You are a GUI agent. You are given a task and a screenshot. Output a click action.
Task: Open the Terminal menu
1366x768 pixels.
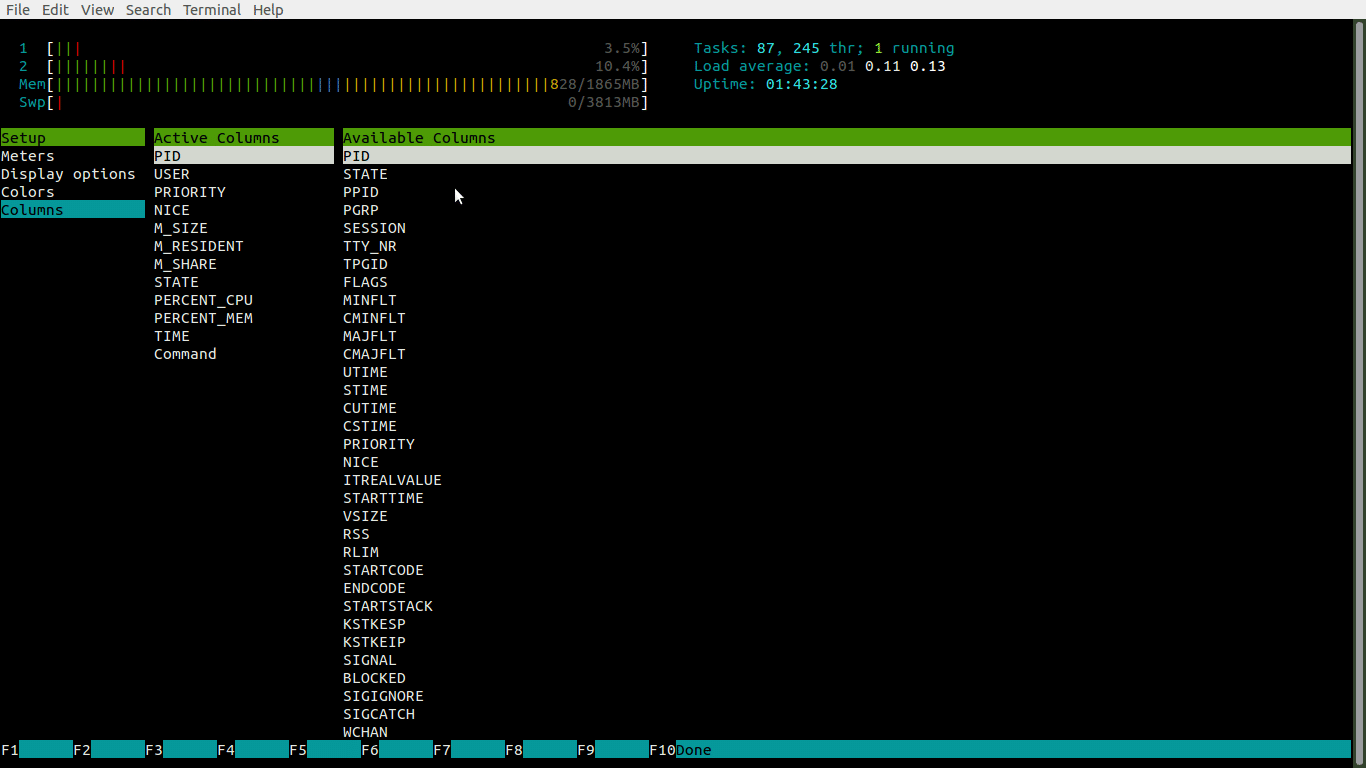point(211,10)
